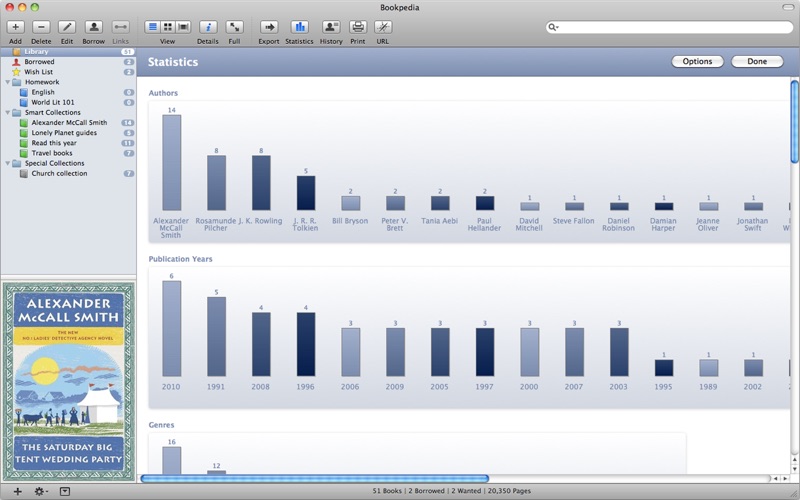Select the Lonely Planet guides collection
Image resolution: width=800 pixels, height=500 pixels.
(x=64, y=133)
